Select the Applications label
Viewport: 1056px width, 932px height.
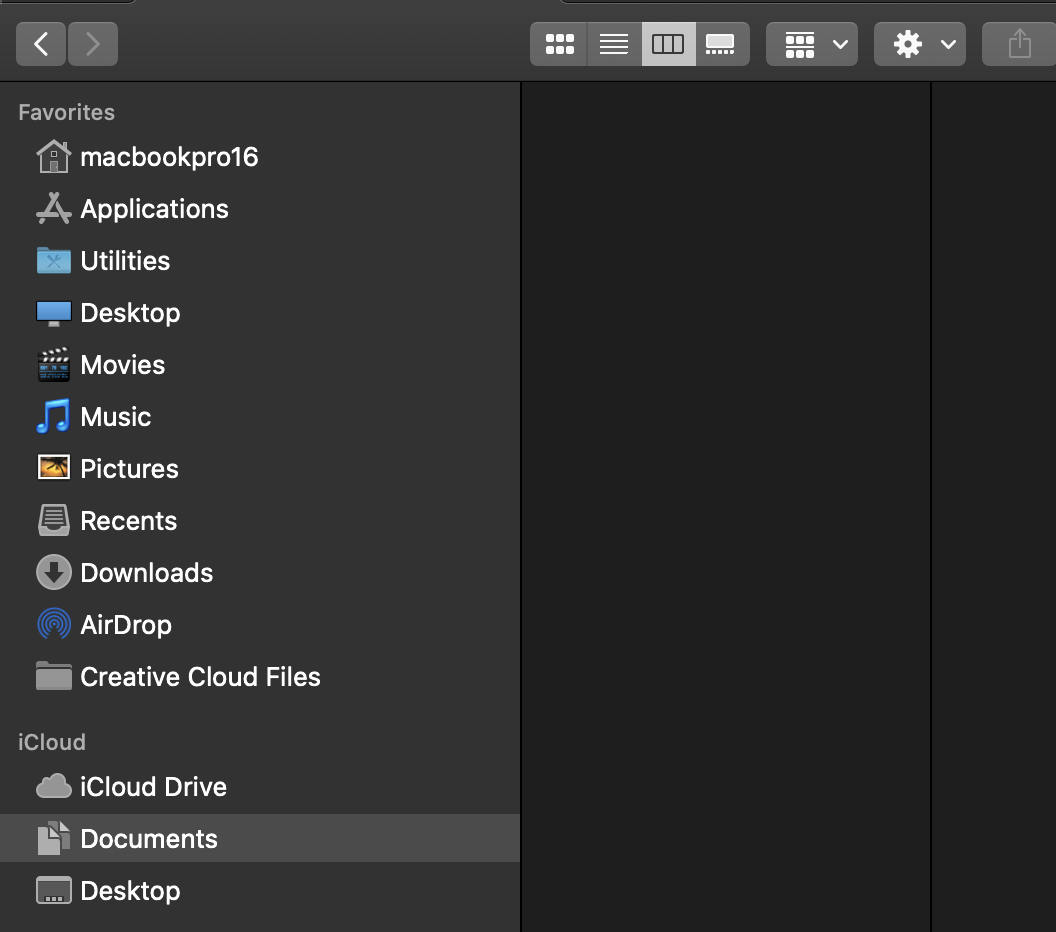pyautogui.click(x=154, y=209)
